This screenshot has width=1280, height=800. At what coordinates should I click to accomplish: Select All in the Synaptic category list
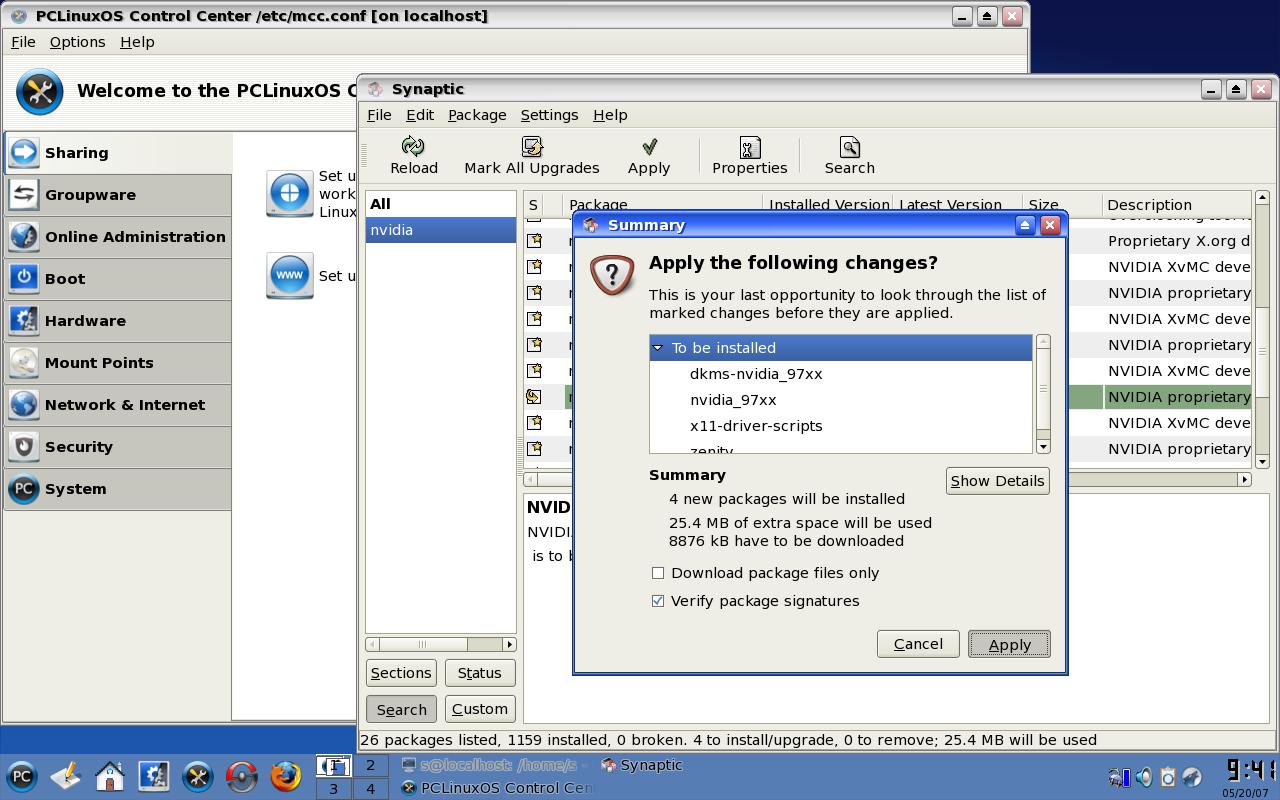click(441, 204)
